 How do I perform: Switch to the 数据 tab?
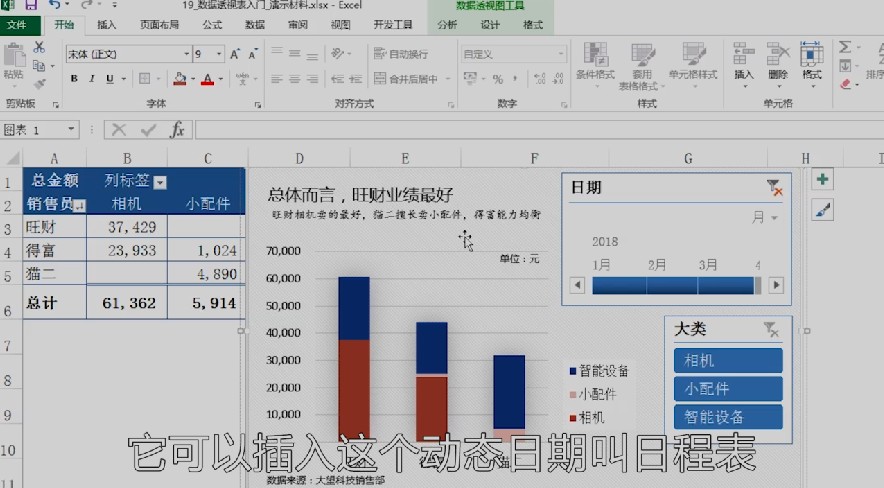255,25
